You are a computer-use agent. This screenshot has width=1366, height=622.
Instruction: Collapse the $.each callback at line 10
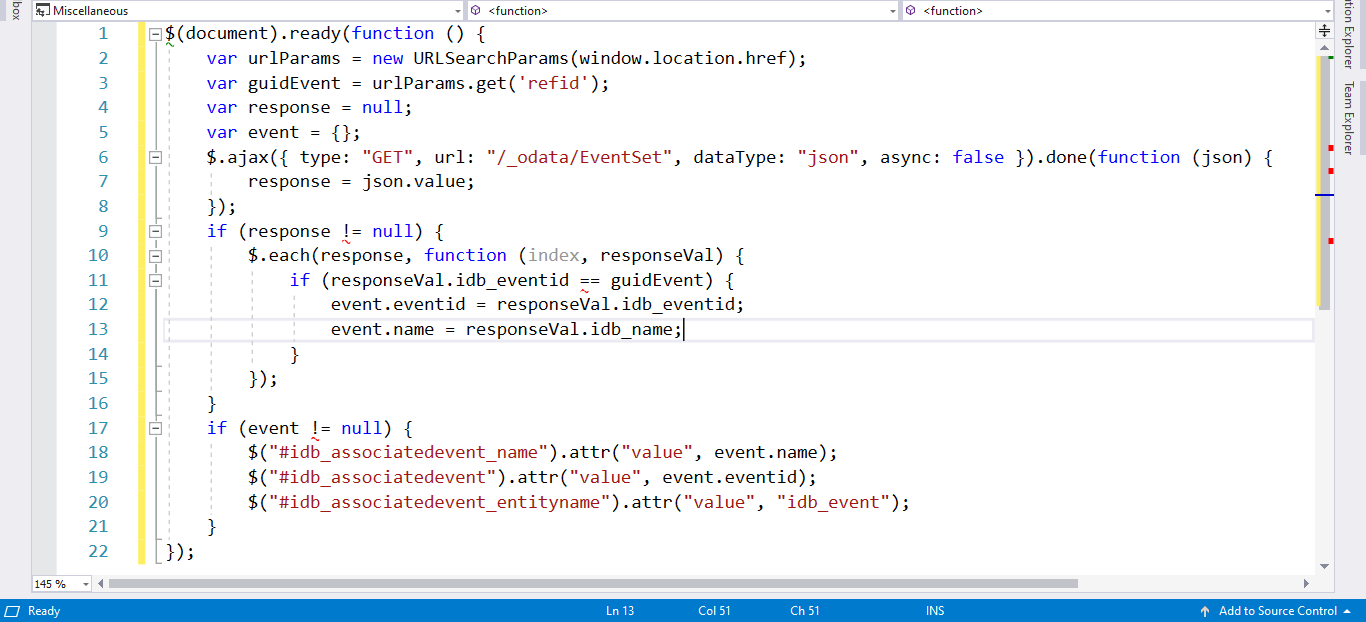pyautogui.click(x=155, y=255)
